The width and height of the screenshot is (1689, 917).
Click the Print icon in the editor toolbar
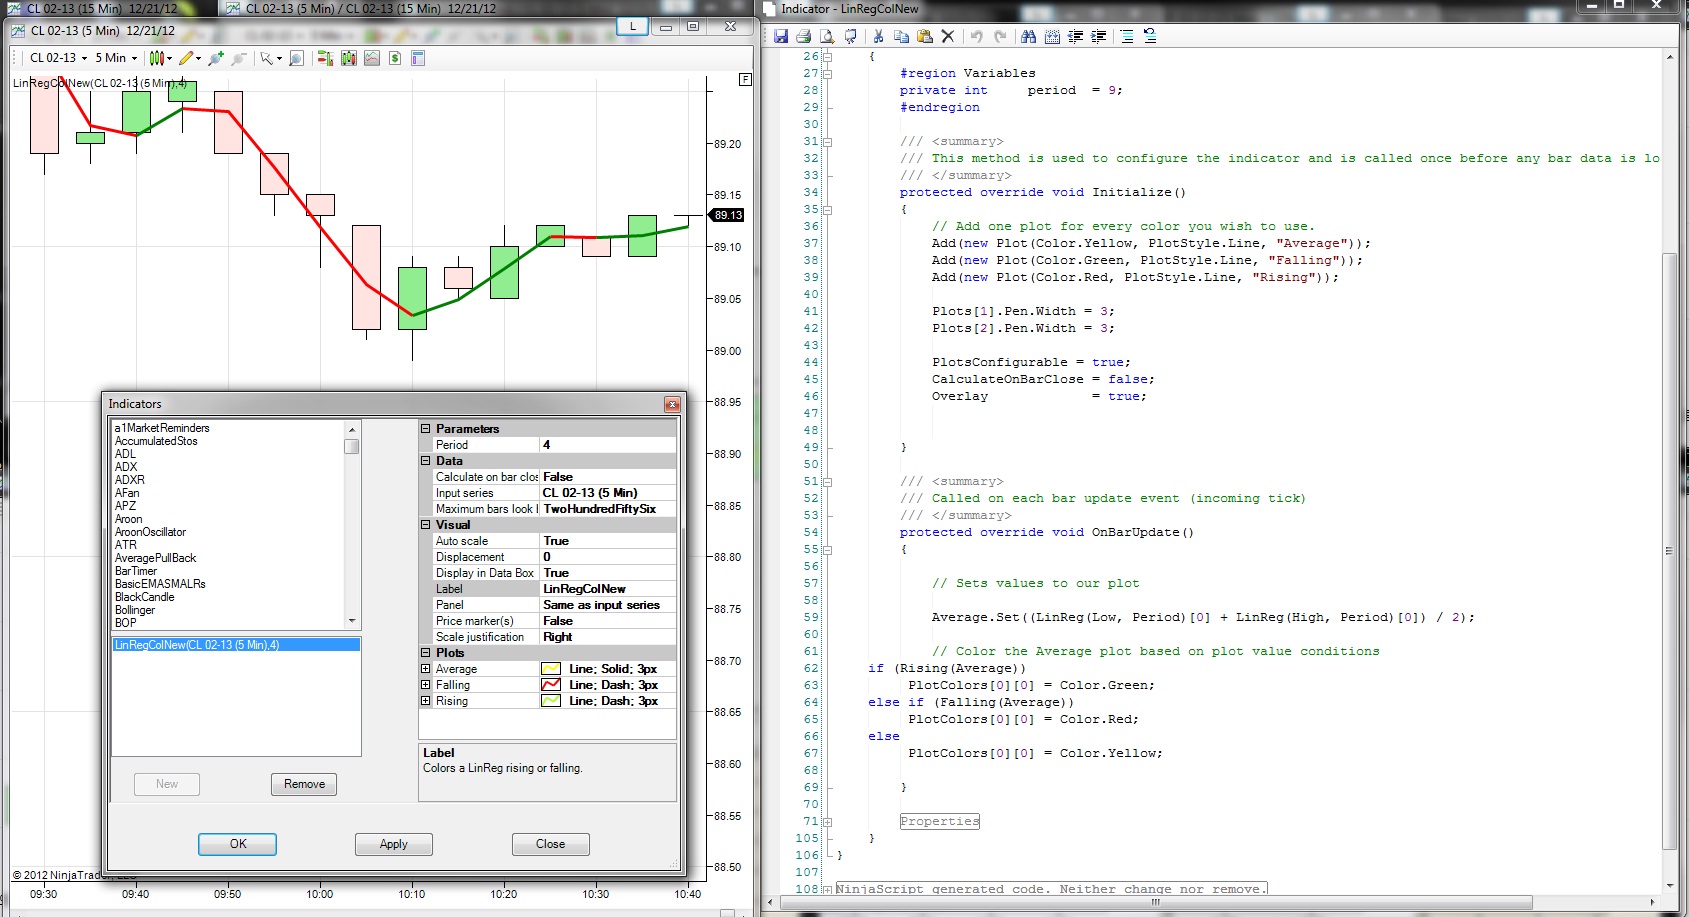pyautogui.click(x=803, y=37)
